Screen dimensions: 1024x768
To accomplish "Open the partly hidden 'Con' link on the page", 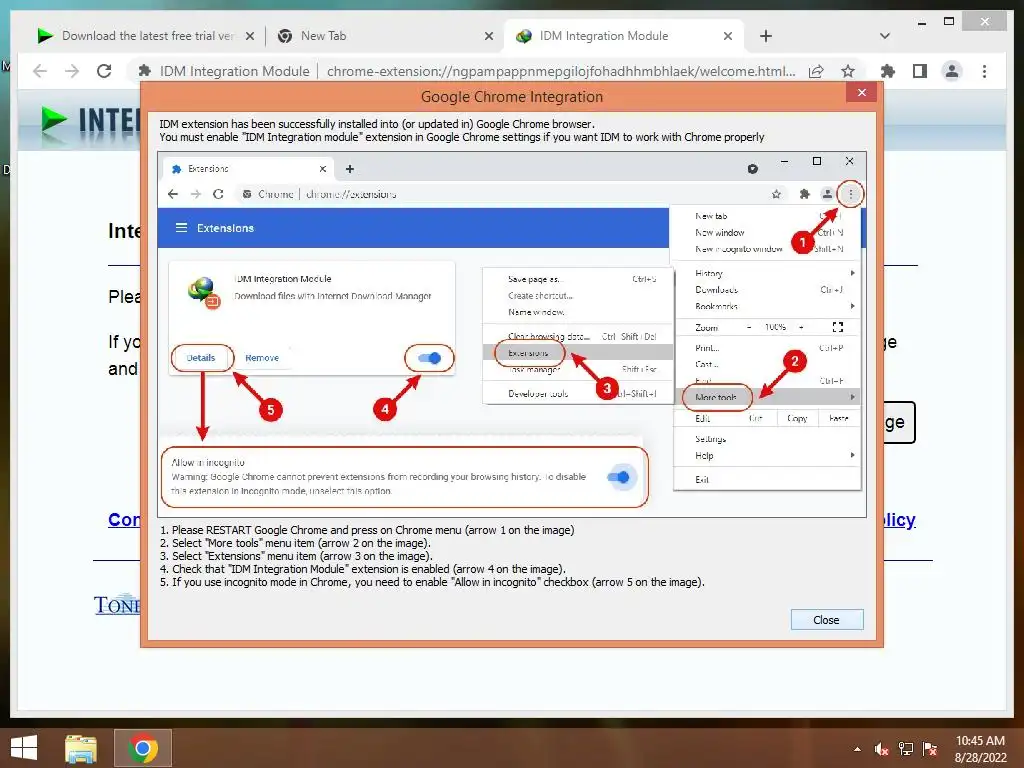I will 124,520.
